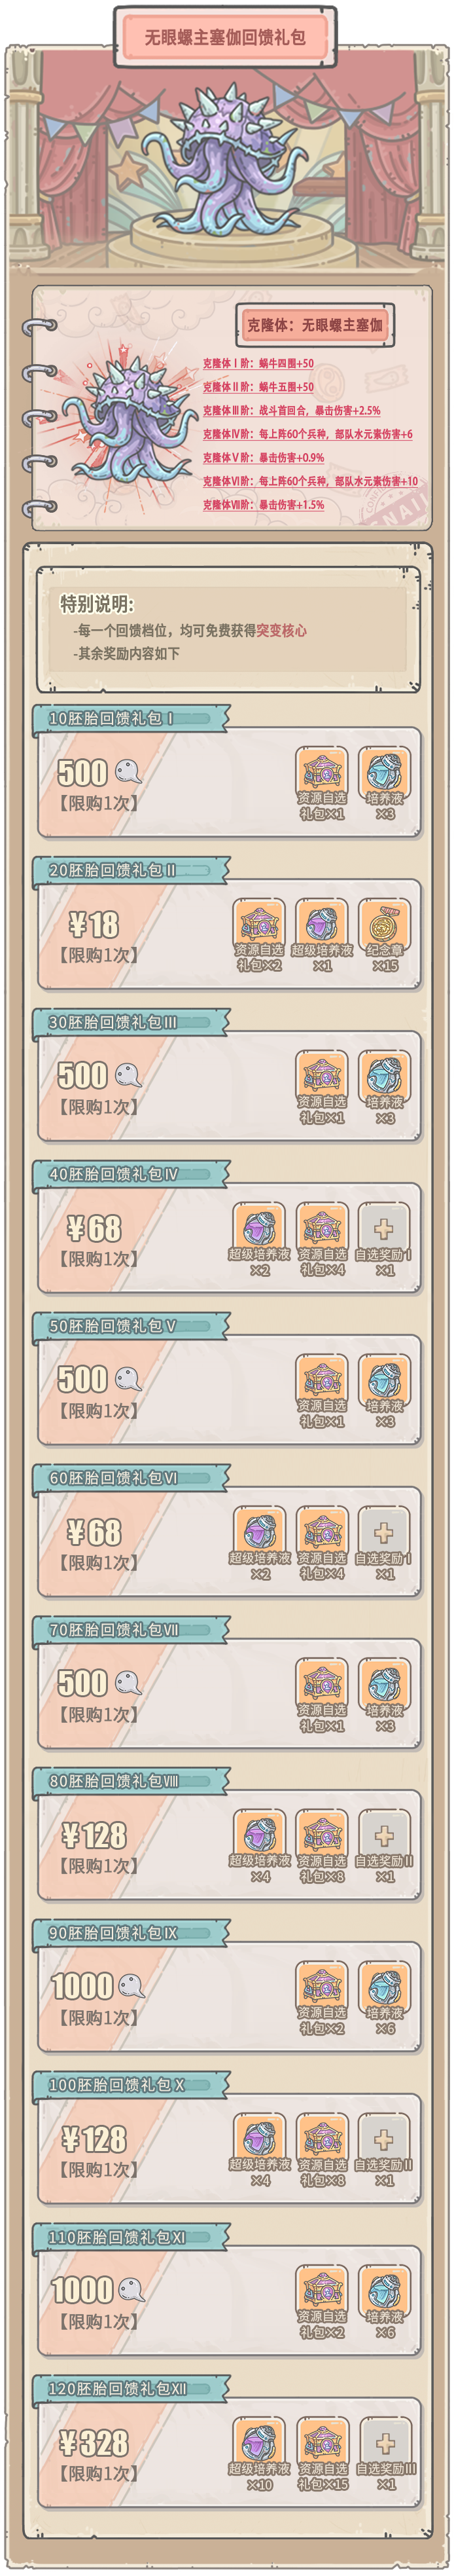Click the 40胚胎回馈礼包IV header tab
This screenshot has height=2576, width=454.
[x=115, y=1174]
